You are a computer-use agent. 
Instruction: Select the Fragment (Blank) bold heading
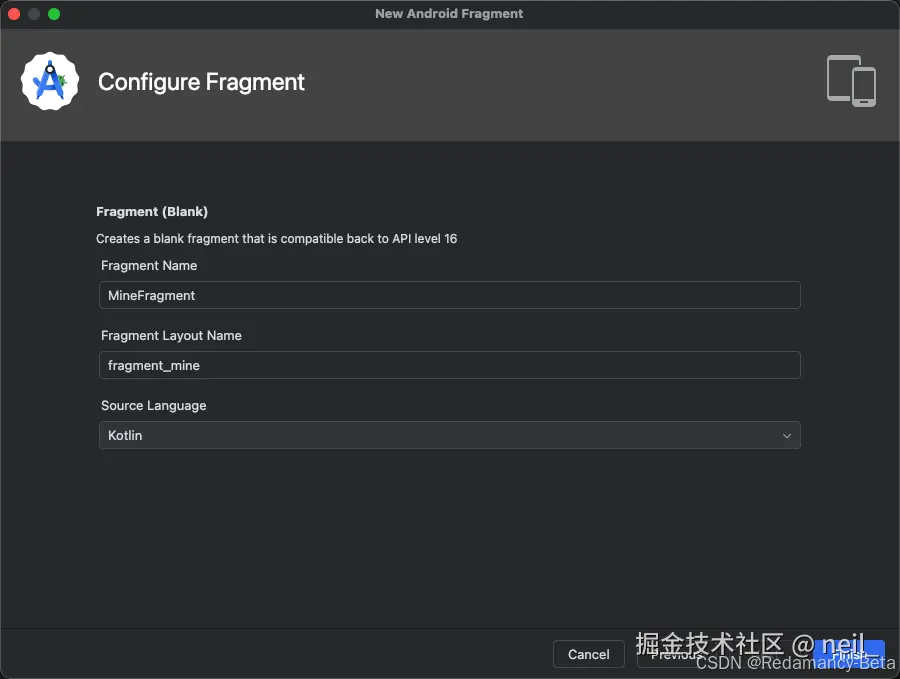(x=152, y=212)
